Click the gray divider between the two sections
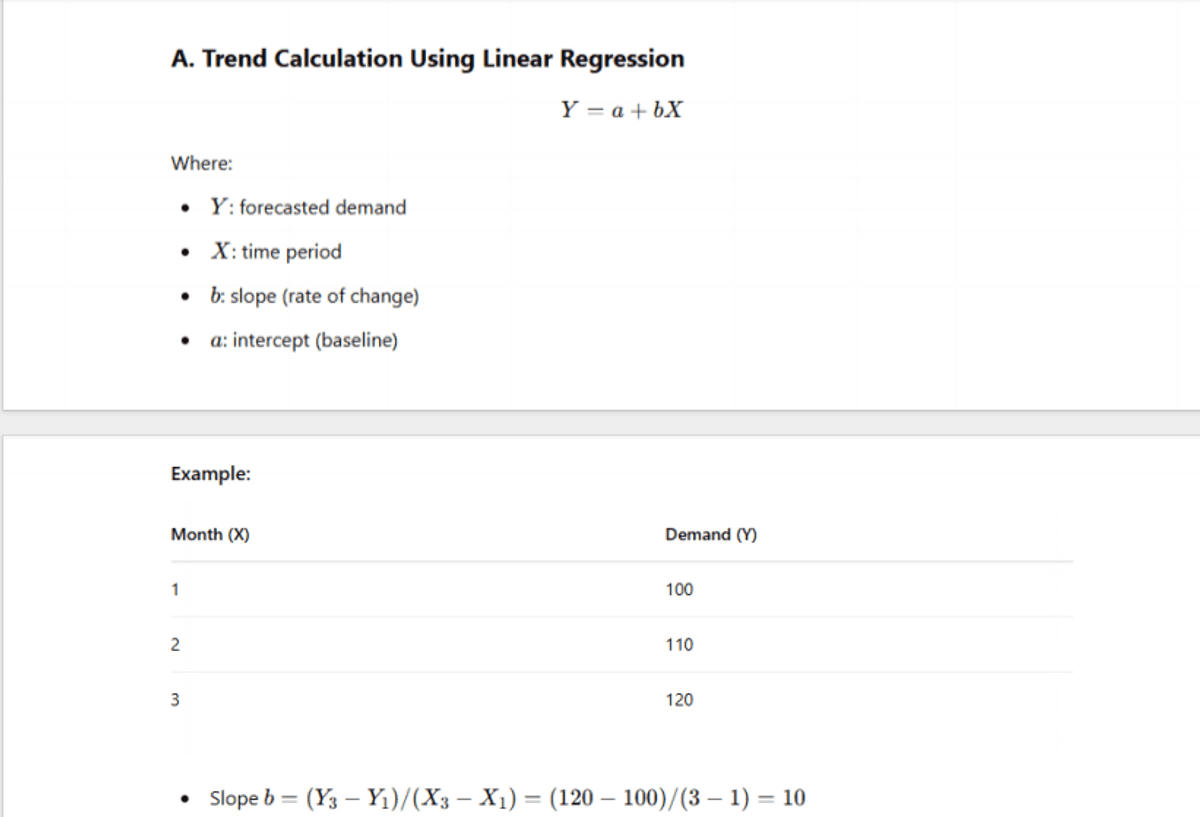This screenshot has height=817, width=1200. 600,423
